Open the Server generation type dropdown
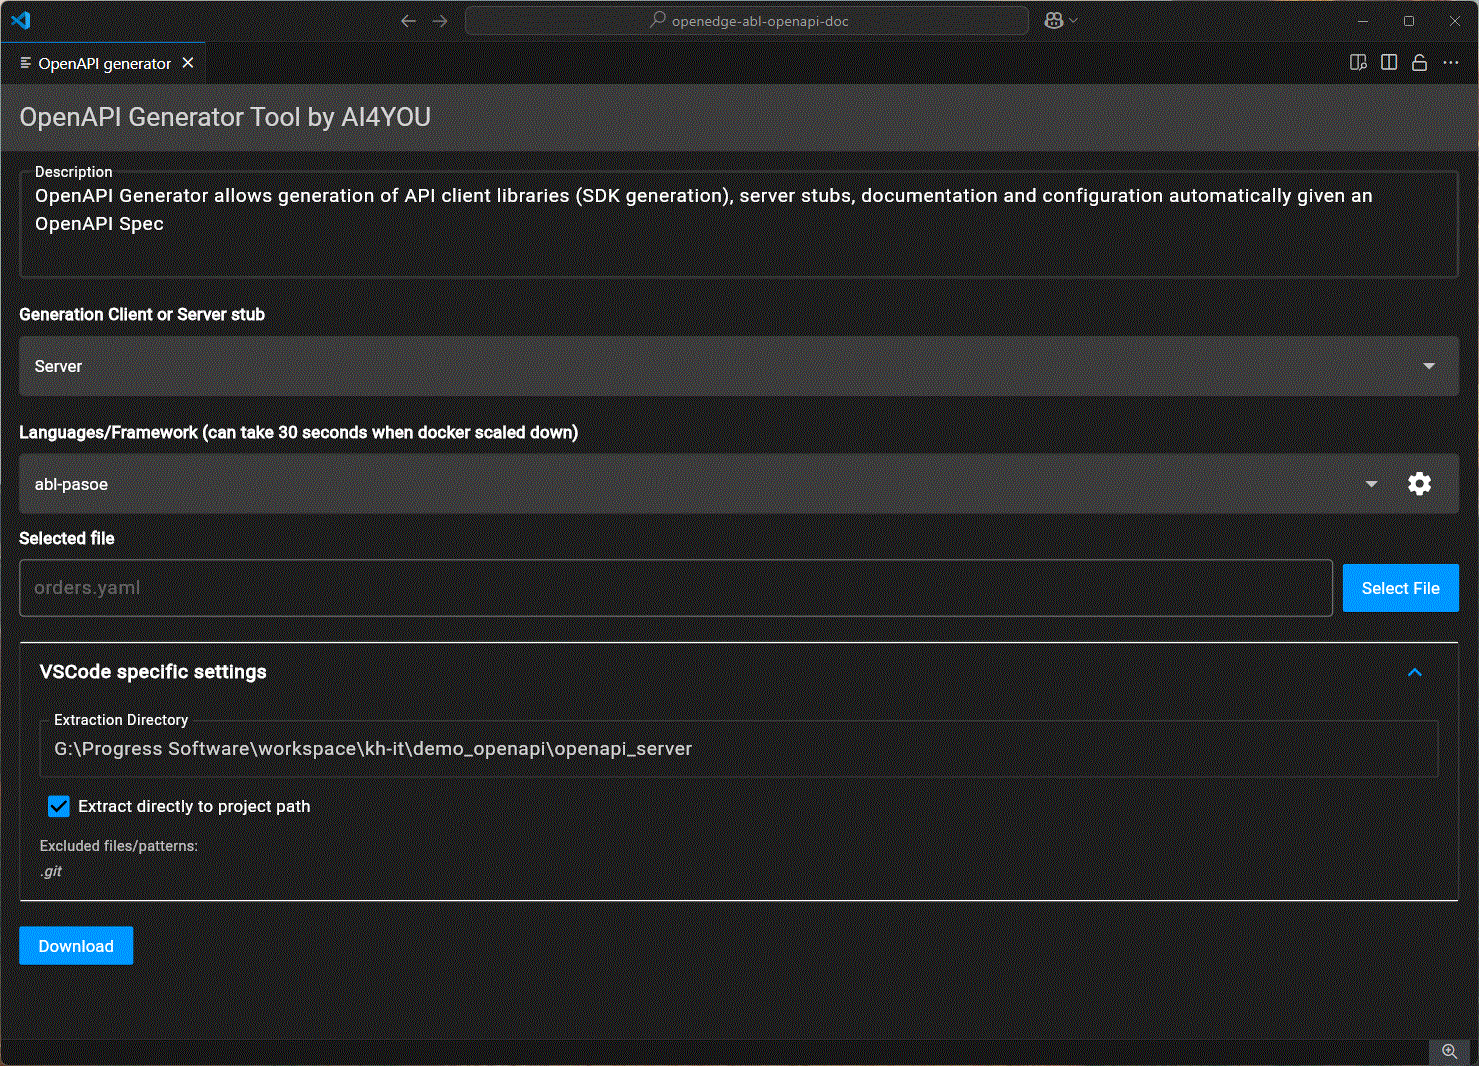 pyautogui.click(x=739, y=366)
